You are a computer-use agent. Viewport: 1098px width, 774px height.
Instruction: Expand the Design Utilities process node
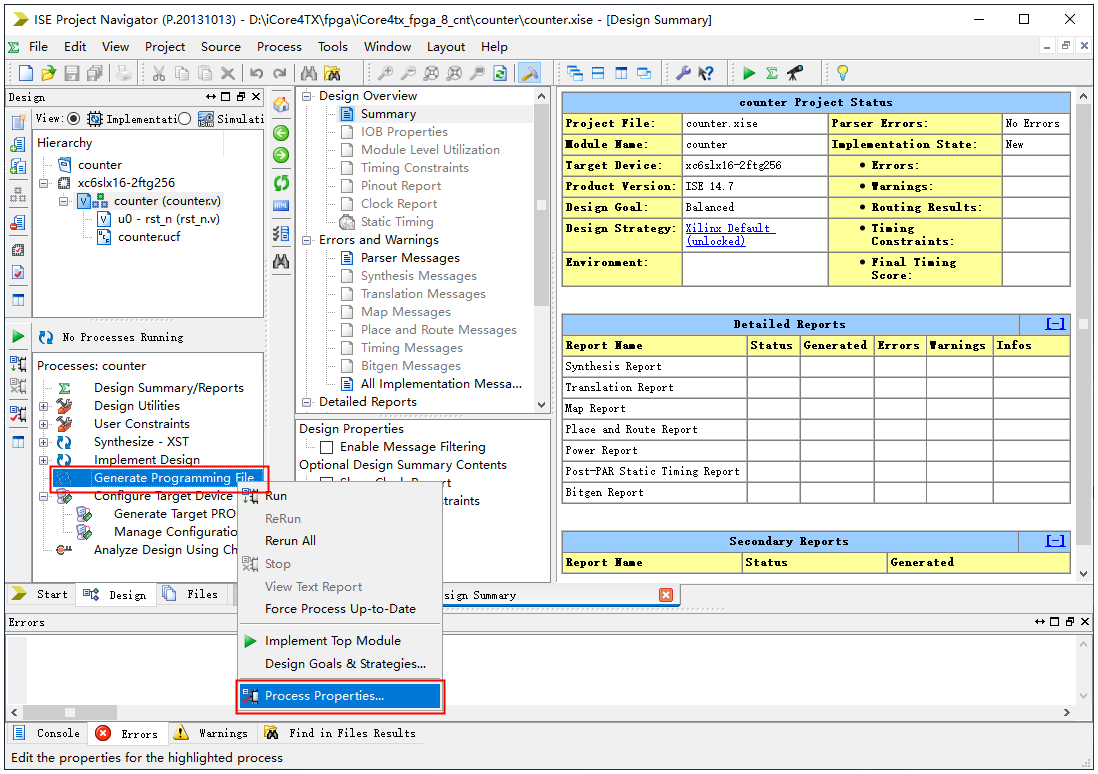[x=44, y=406]
